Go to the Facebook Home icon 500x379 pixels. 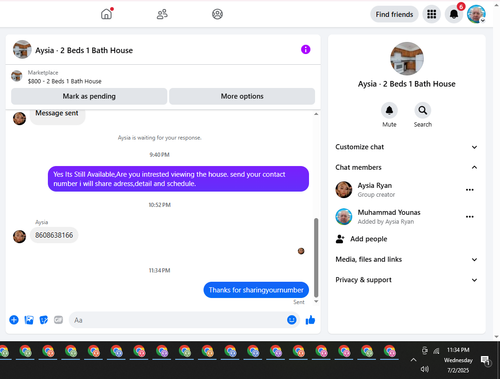pos(106,14)
